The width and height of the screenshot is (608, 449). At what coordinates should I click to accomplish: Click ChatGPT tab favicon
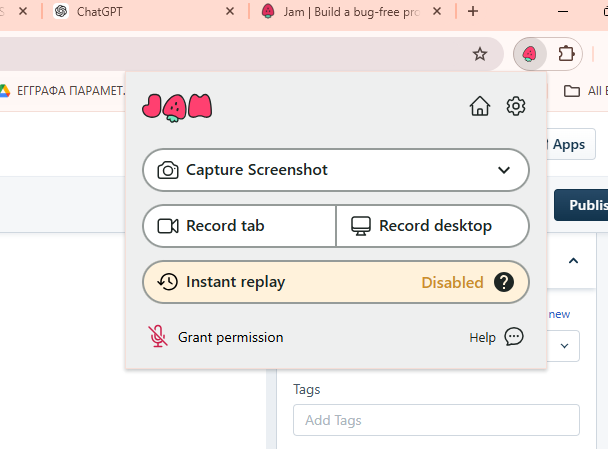click(x=61, y=11)
